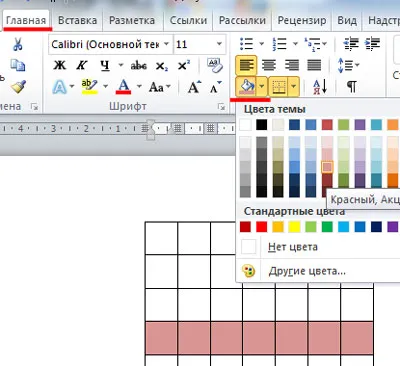Click the bulleted list icon

point(246,44)
